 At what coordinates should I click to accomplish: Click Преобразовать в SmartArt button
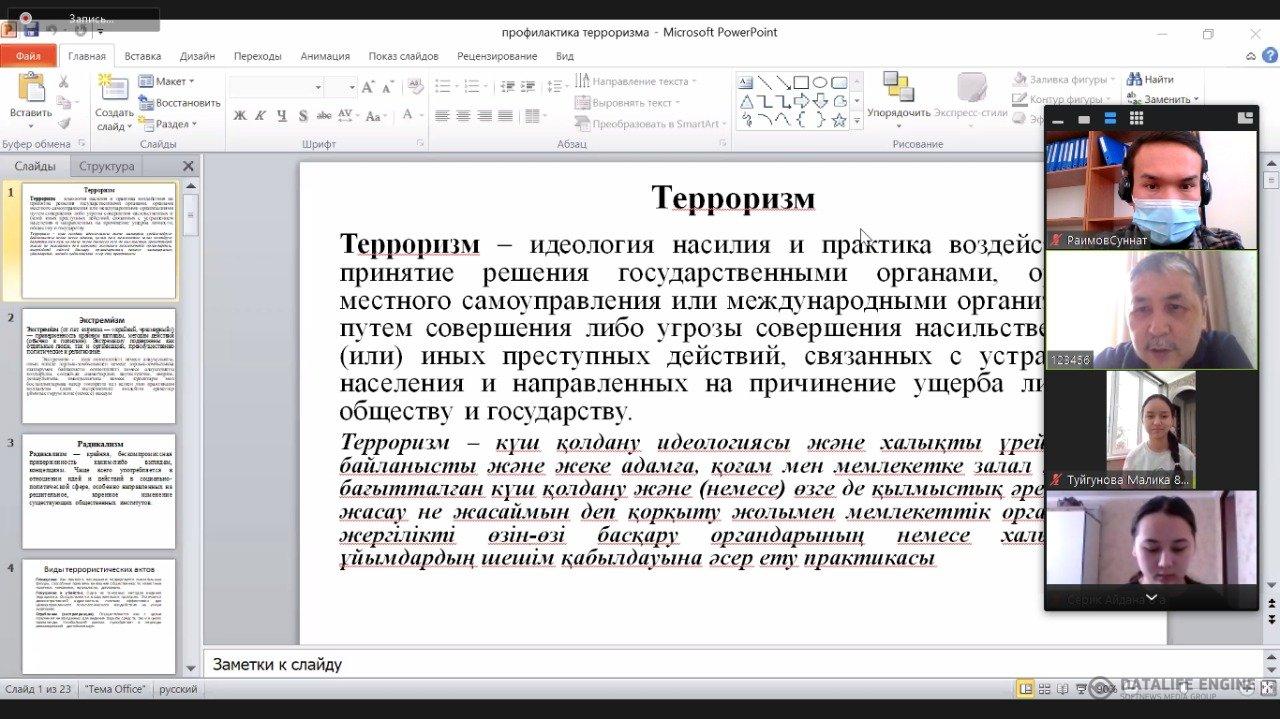648,124
